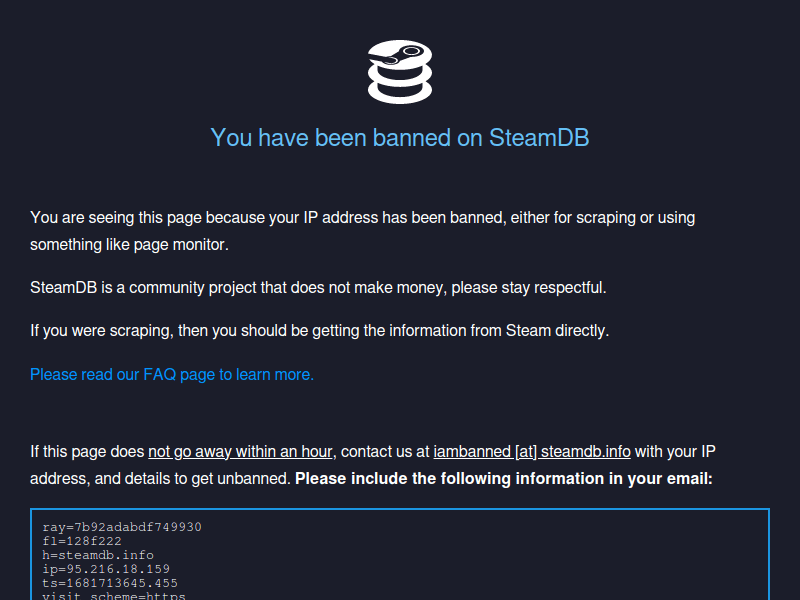Click the ray=7b92adabdf749930 line
Image resolution: width=800 pixels, height=600 pixels.
(x=122, y=527)
